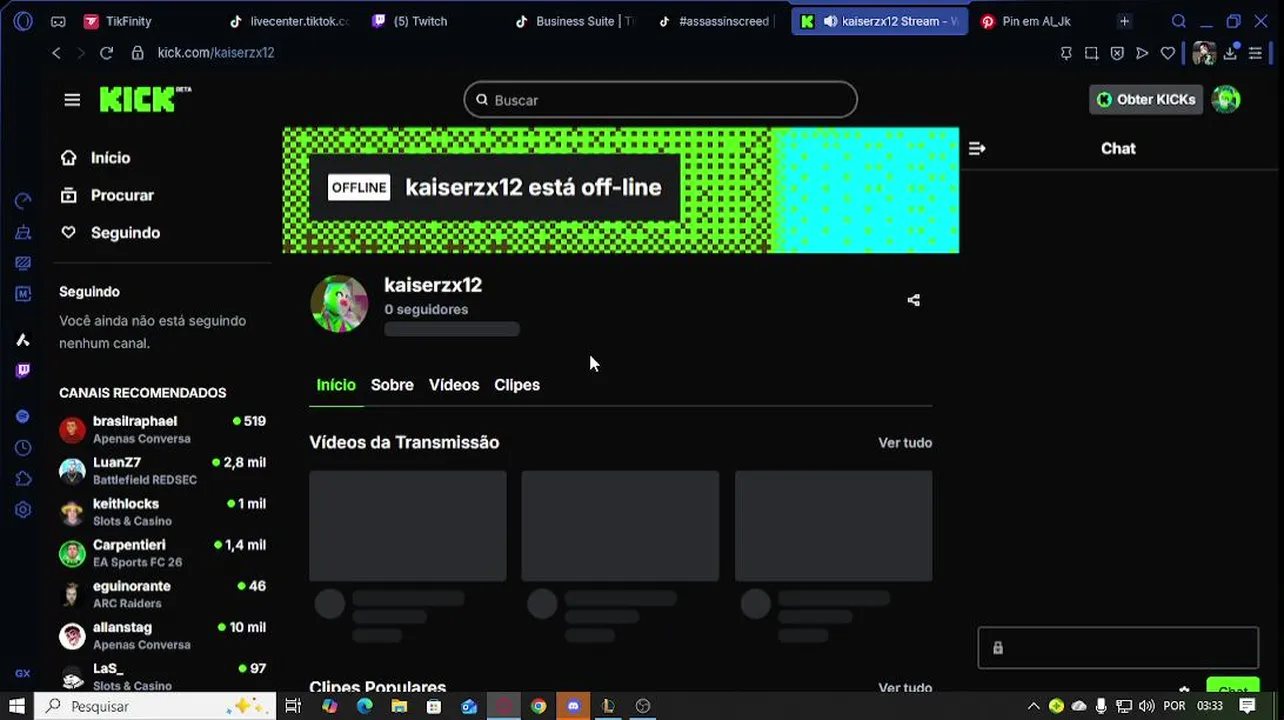Open the sidebar history clock icon
The image size is (1284, 720).
click(23, 448)
